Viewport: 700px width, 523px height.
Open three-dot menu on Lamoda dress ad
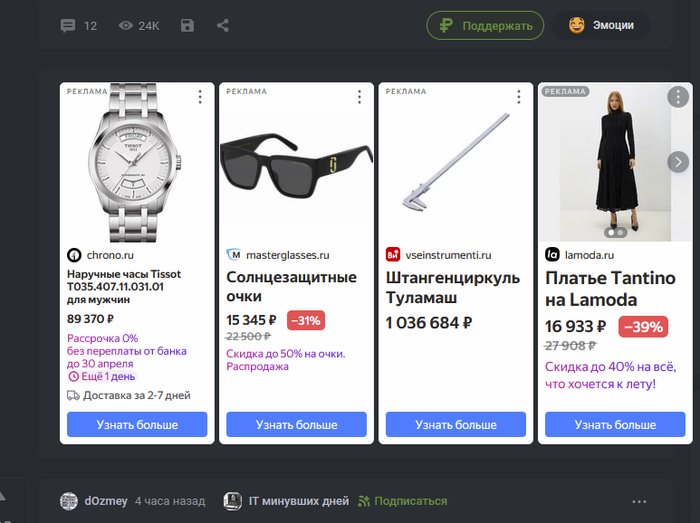point(678,97)
